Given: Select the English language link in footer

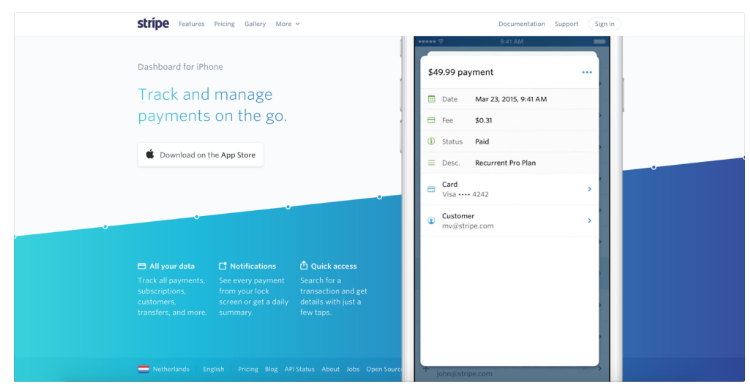Looking at the screenshot, I should point(213,369).
